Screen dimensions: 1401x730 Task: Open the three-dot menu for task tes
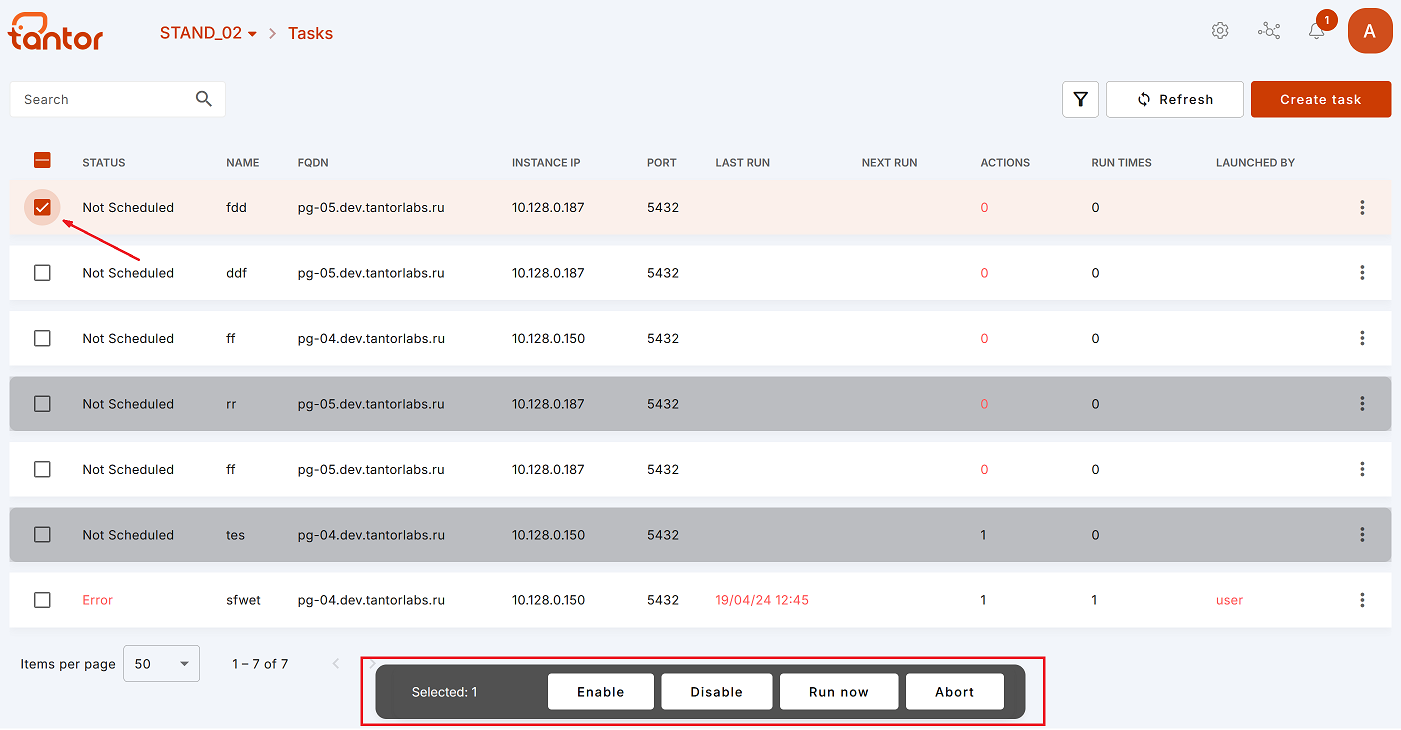1362,535
